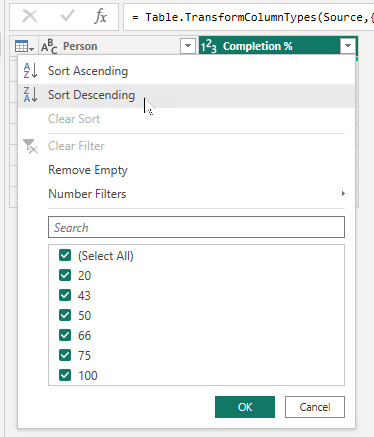Uncheck the value 20 checkbox

point(65,276)
